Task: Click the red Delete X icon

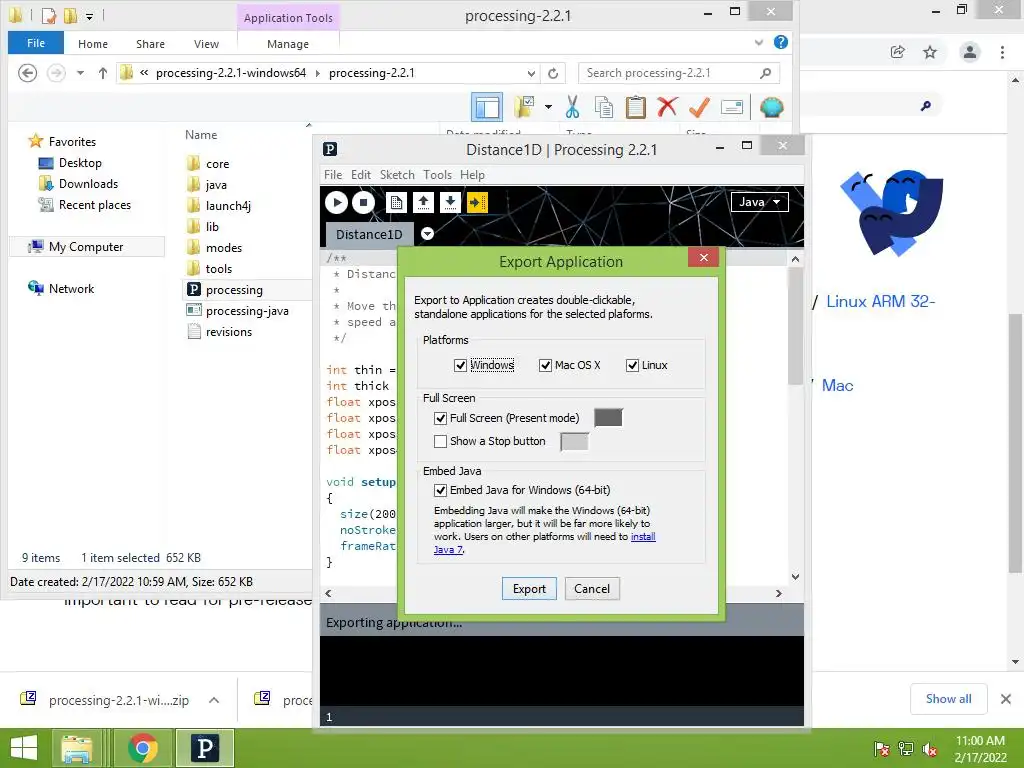Action: (667, 106)
